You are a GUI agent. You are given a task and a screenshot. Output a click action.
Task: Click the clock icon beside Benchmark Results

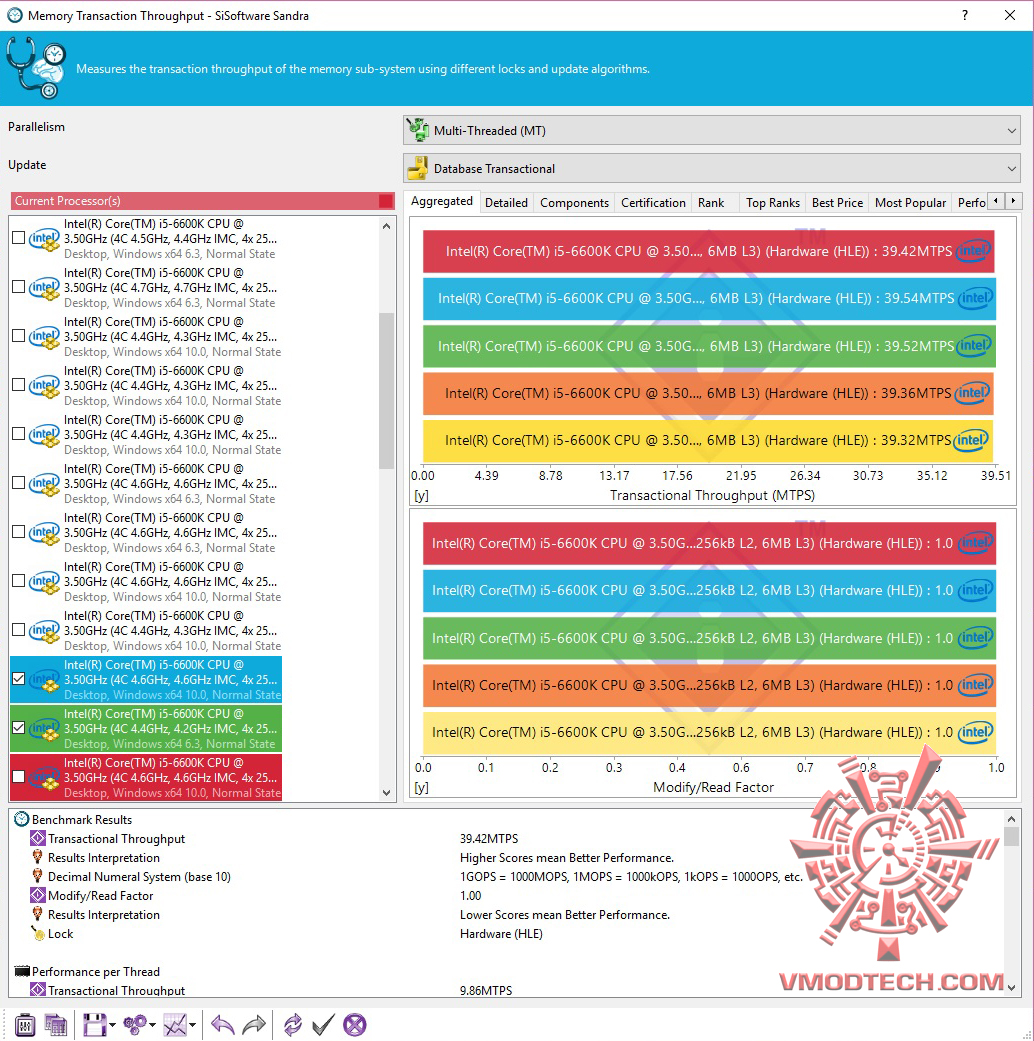[x=21, y=819]
